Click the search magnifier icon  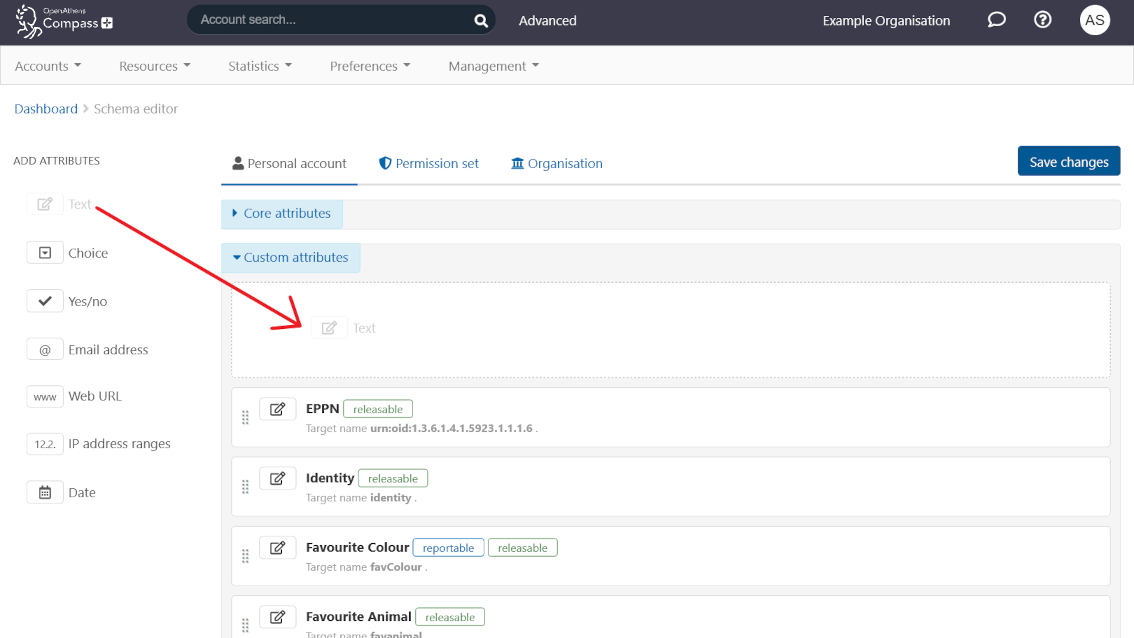(x=481, y=21)
